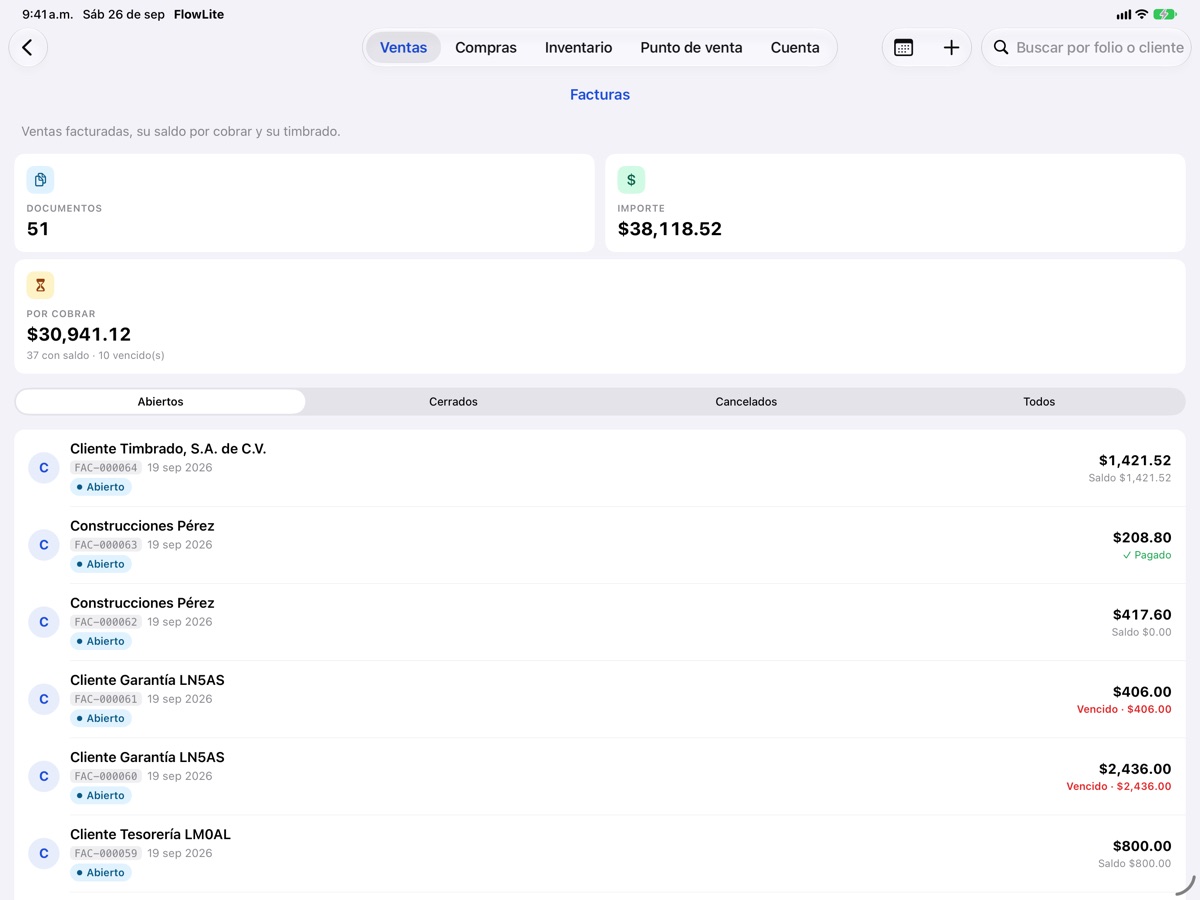Open the Cuenta tab
This screenshot has height=900, width=1200.
click(x=795, y=47)
